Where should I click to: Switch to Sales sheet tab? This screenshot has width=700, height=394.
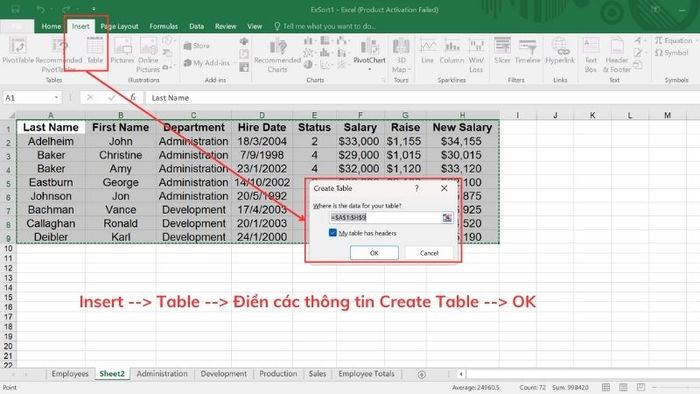[x=317, y=374]
